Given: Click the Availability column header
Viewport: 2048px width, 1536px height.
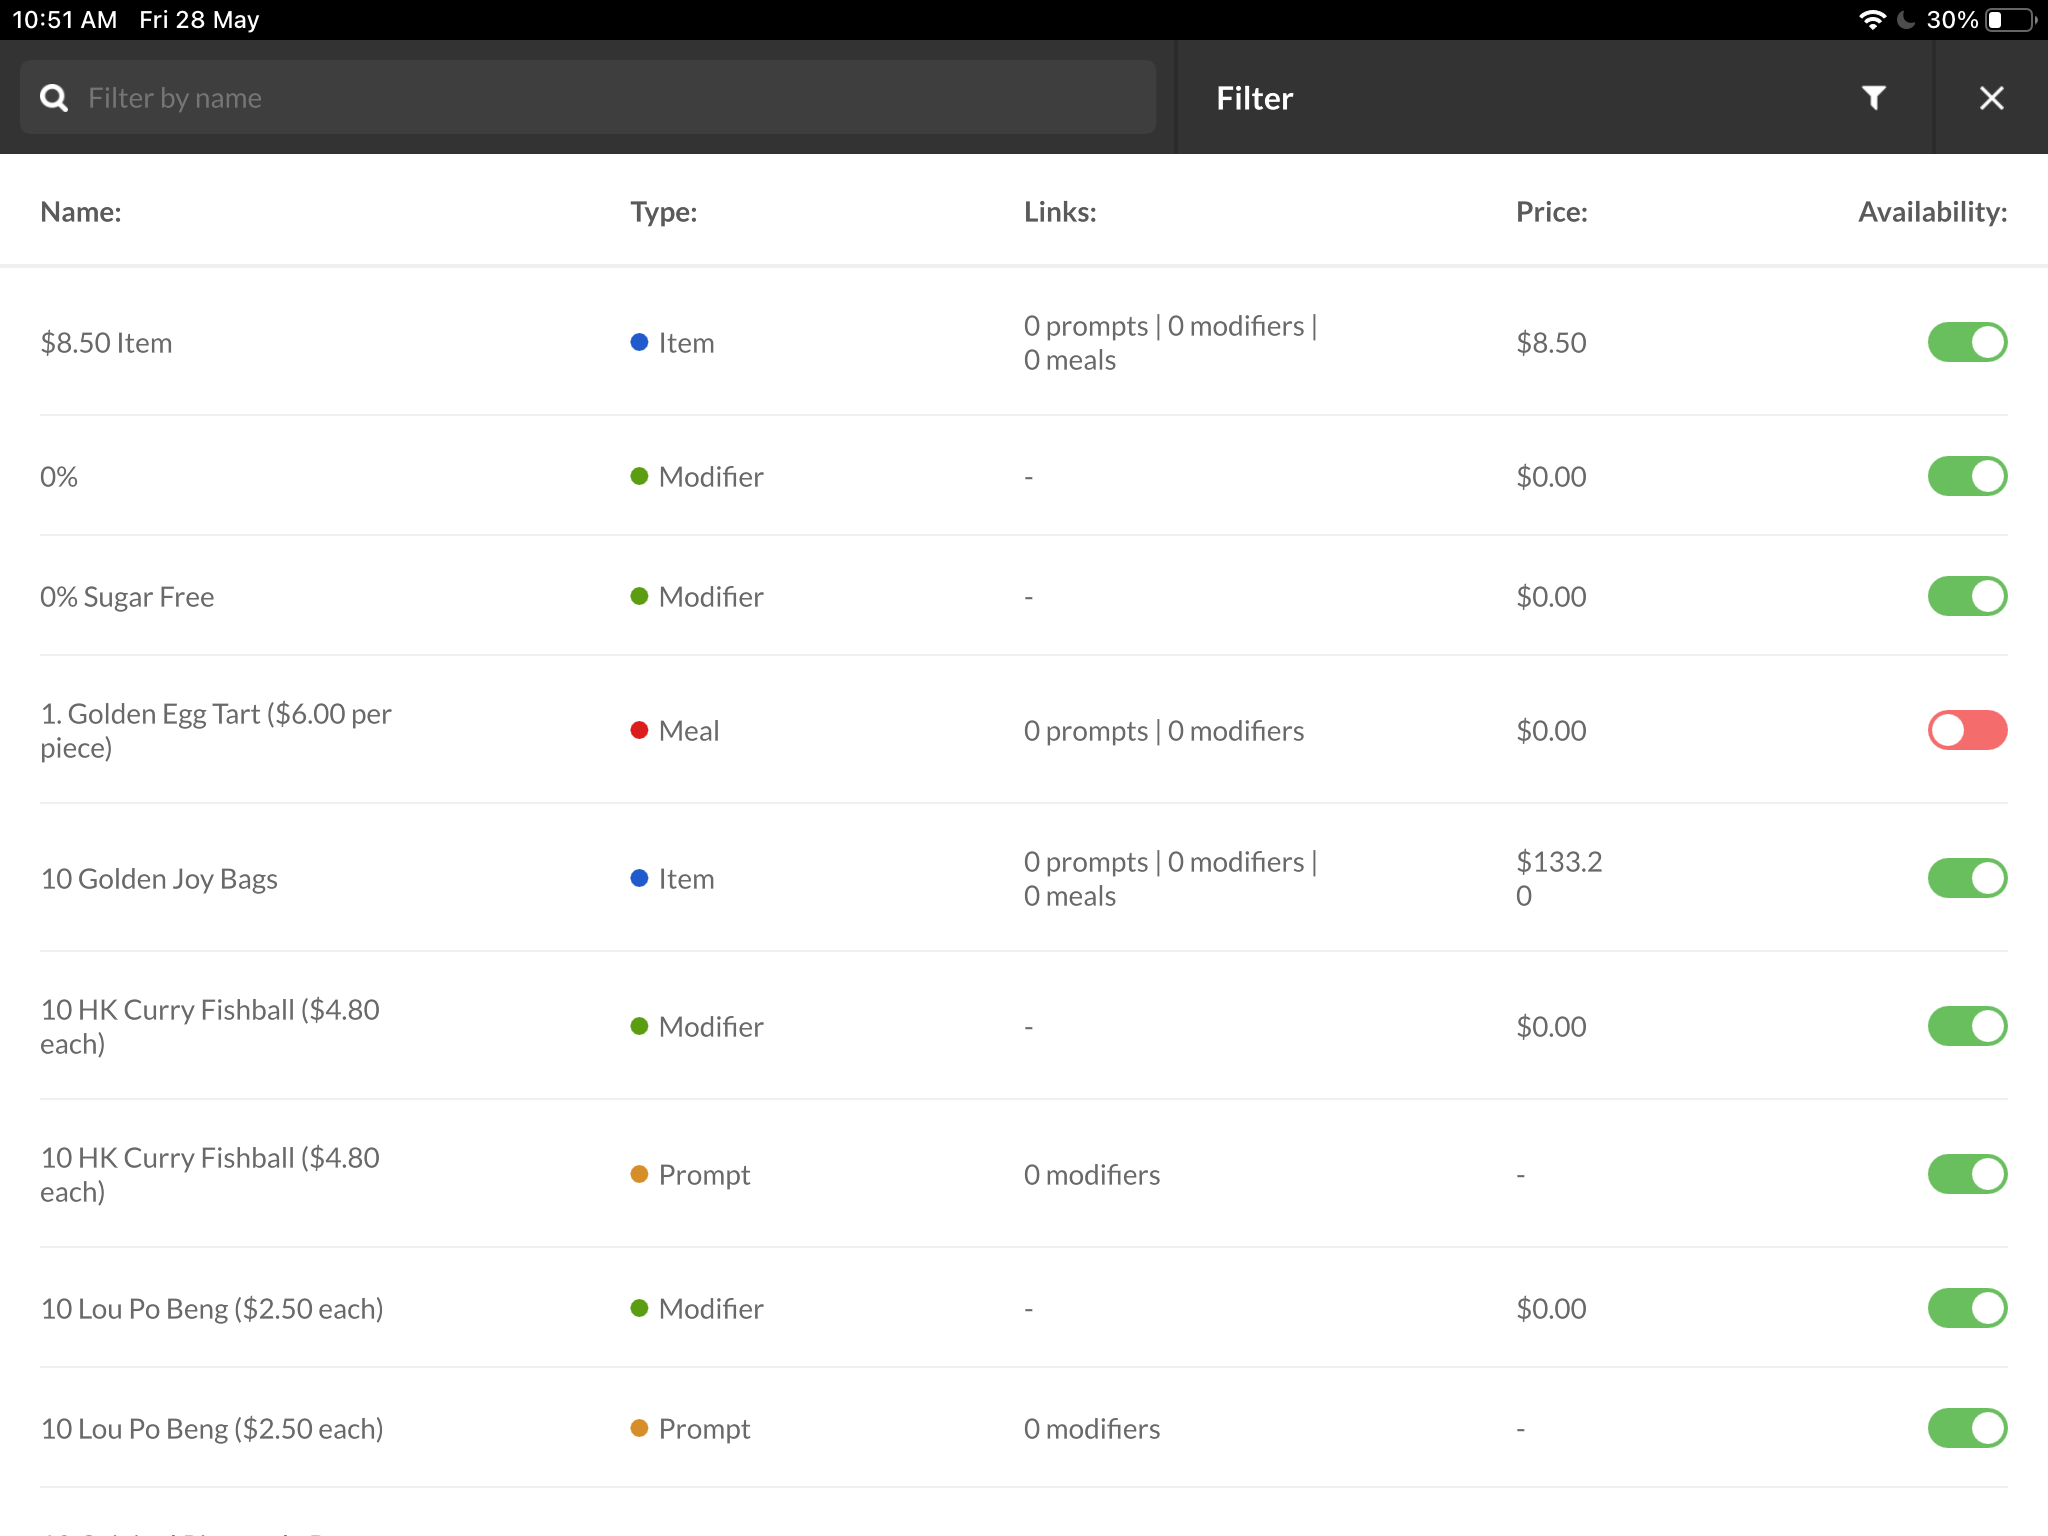Looking at the screenshot, I should pyautogui.click(x=1931, y=212).
